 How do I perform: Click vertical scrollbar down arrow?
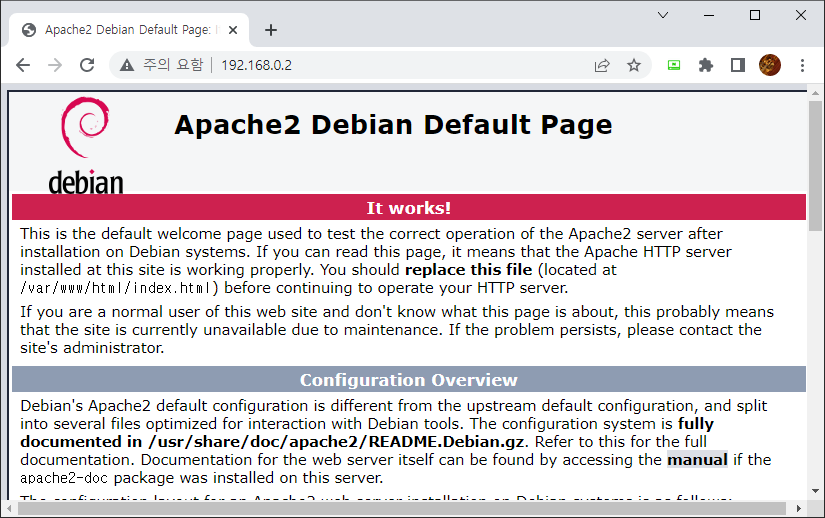point(816,491)
